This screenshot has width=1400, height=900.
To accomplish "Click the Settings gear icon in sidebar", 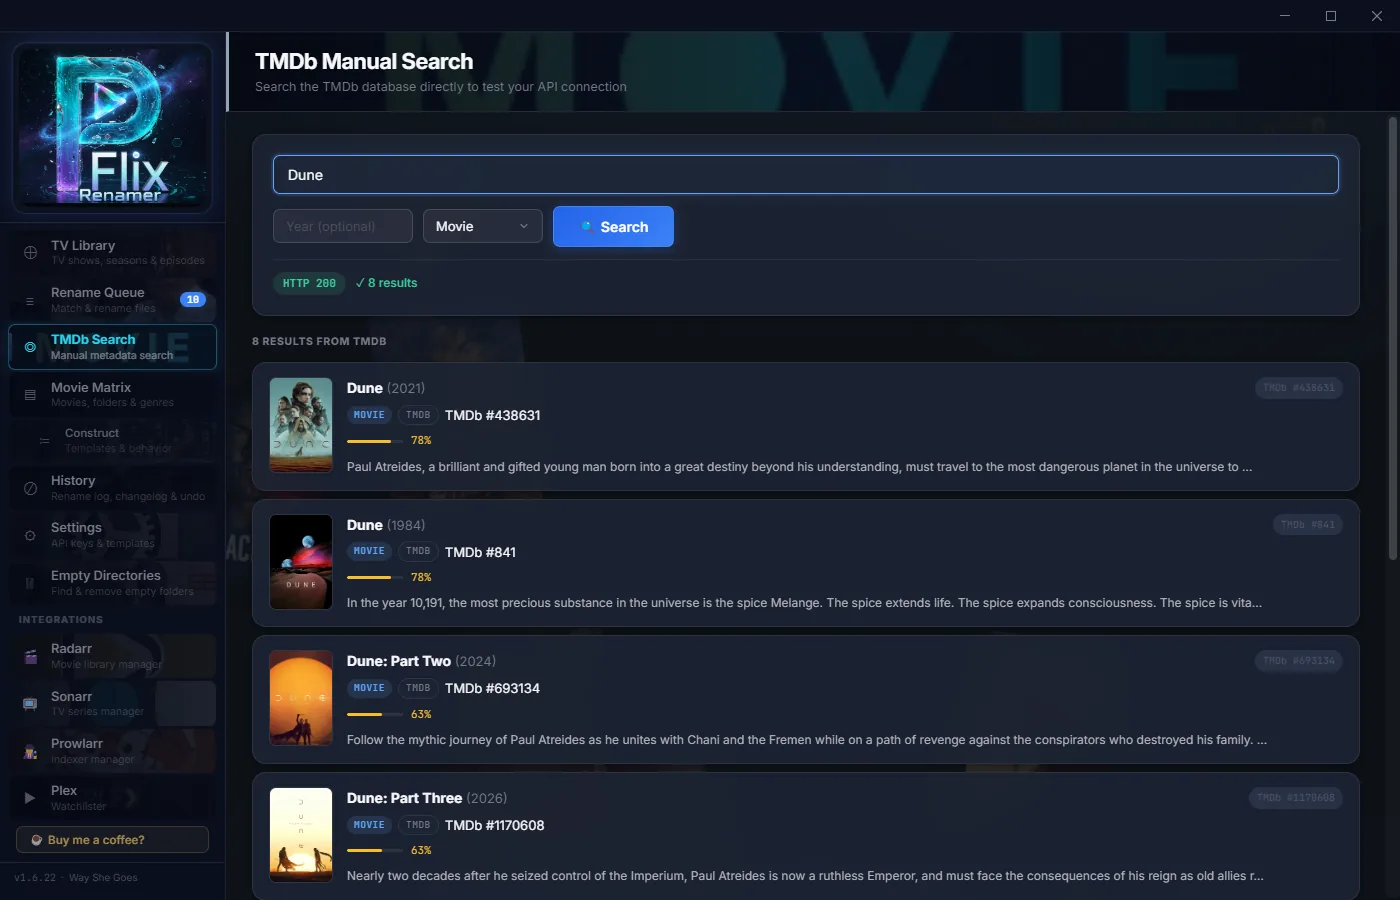I will [x=30, y=535].
